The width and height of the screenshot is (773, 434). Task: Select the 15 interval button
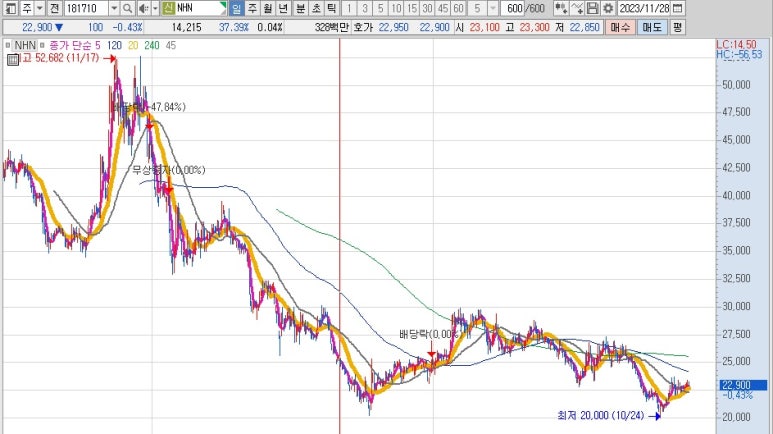tap(412, 8)
